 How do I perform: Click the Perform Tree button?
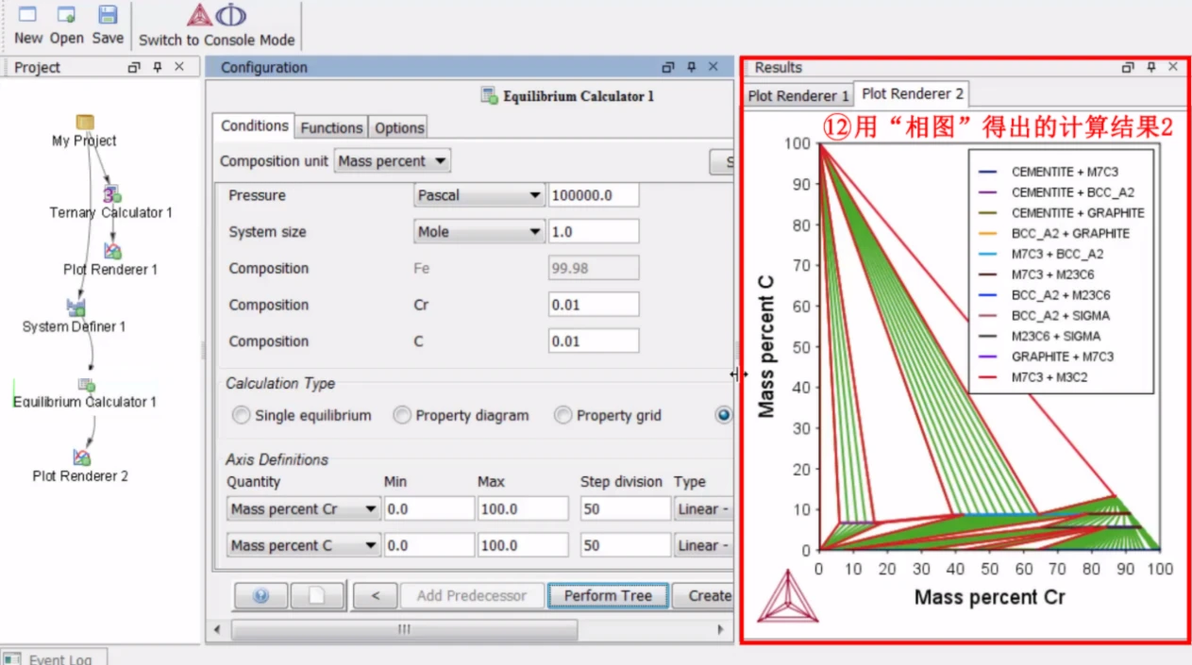(608, 596)
